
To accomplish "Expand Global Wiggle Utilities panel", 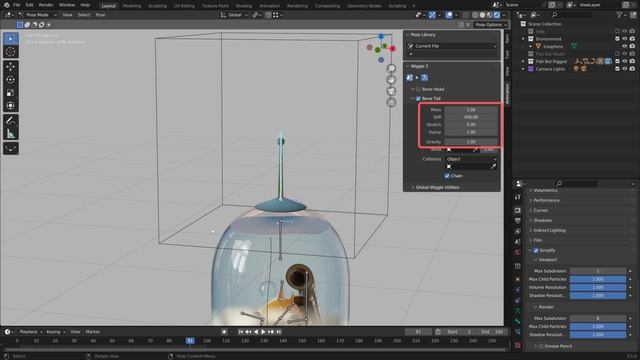I will pos(437,187).
